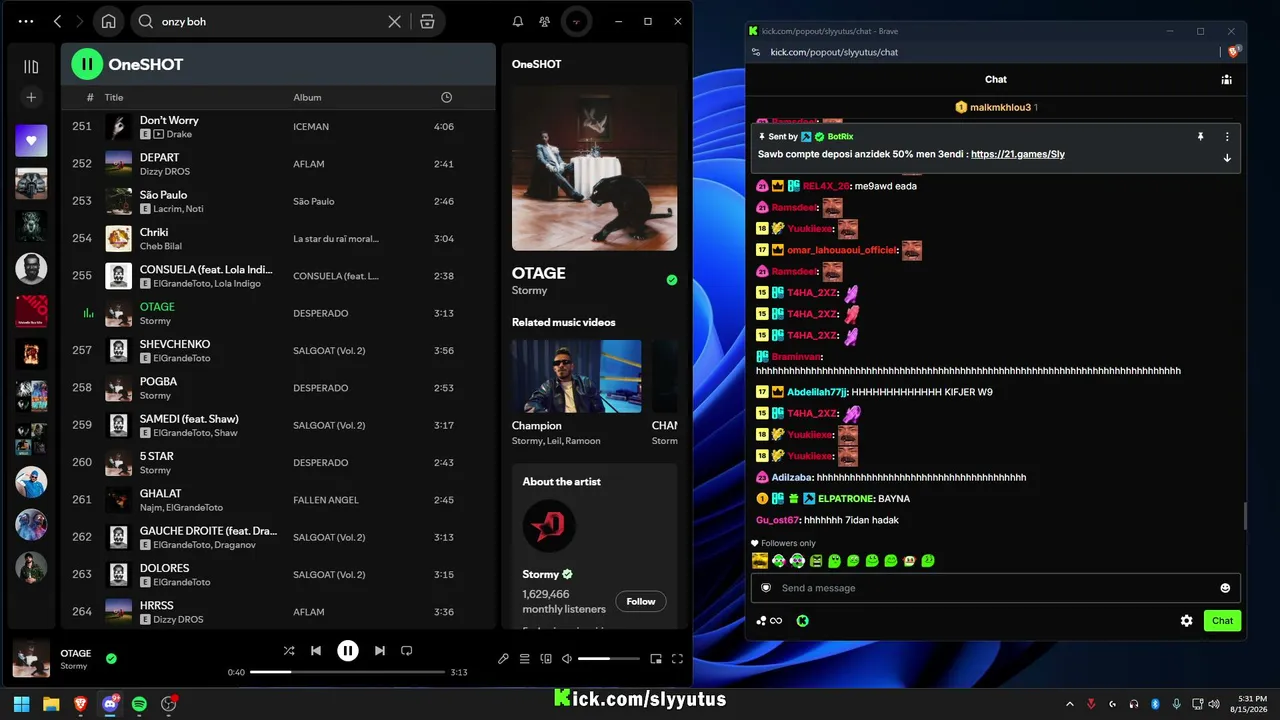Image resolution: width=1280 pixels, height=720 pixels.
Task: Toggle repeat mode
Action: [406, 651]
